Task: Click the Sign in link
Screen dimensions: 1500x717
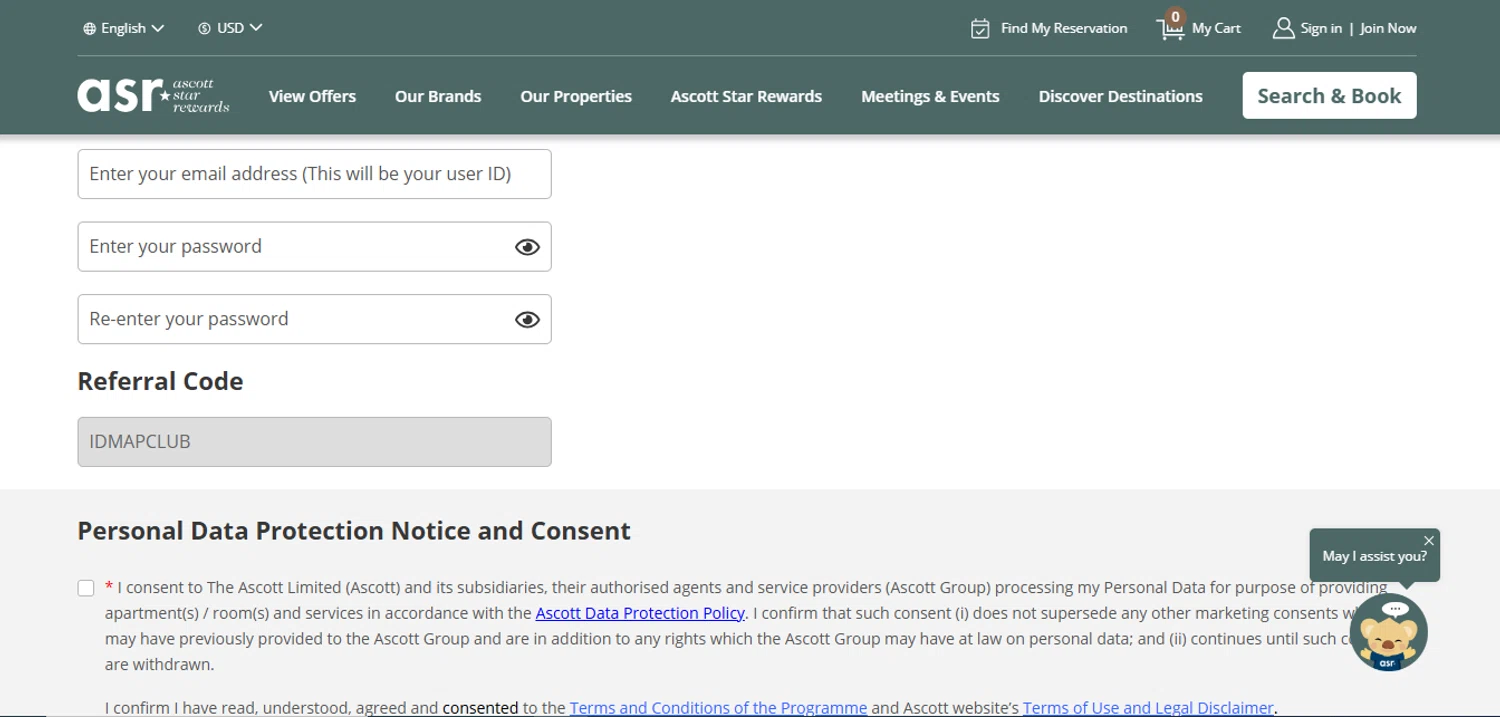Action: coord(1321,28)
